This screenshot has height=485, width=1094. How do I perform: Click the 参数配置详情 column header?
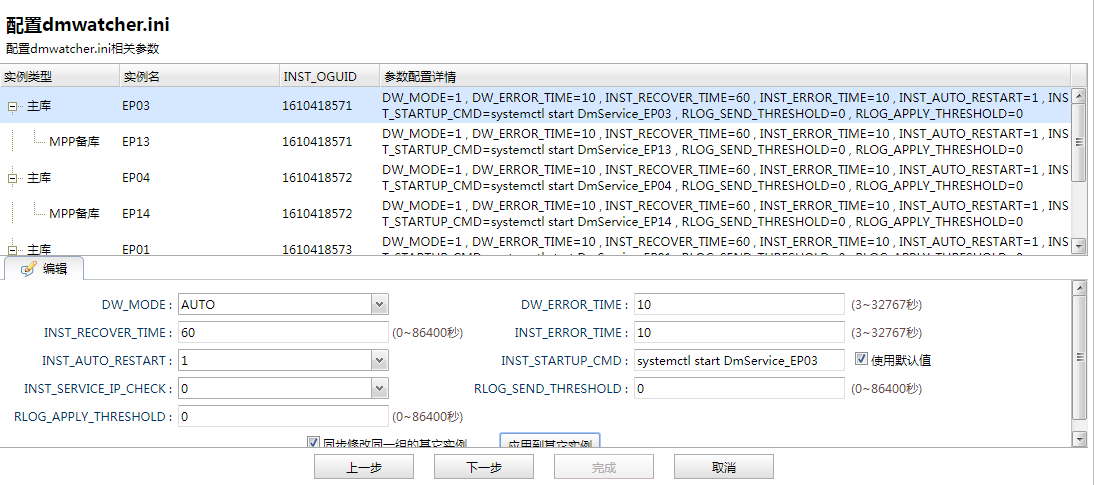(725, 75)
